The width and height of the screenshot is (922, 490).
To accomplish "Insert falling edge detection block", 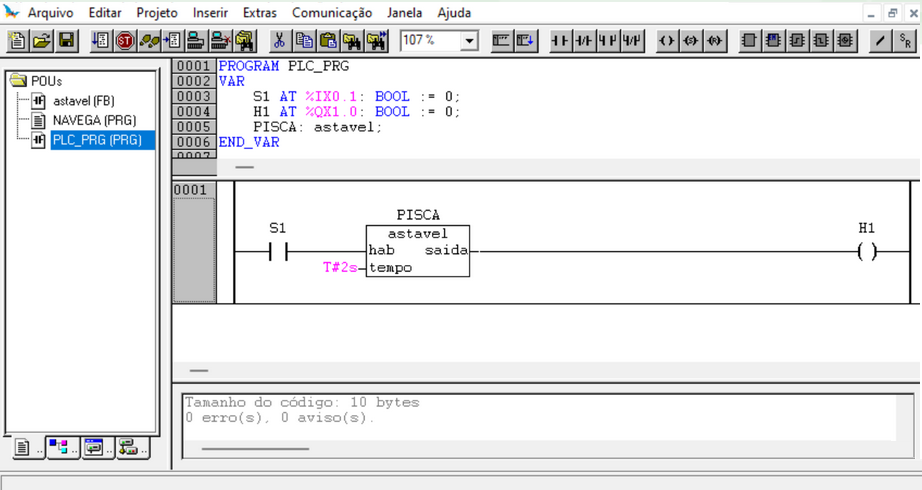I will tap(821, 41).
